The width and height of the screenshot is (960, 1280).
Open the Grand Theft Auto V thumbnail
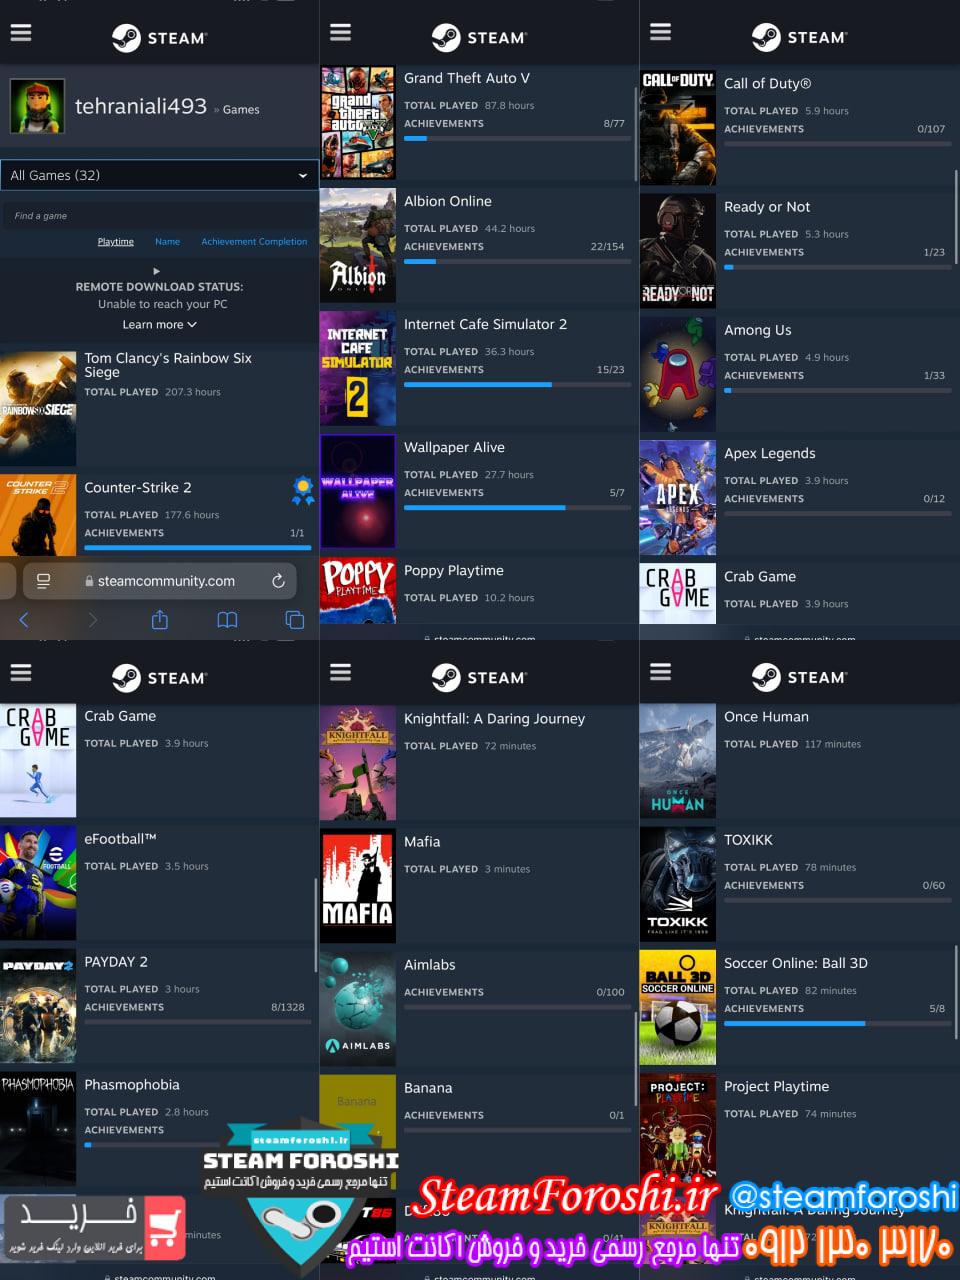coord(357,122)
